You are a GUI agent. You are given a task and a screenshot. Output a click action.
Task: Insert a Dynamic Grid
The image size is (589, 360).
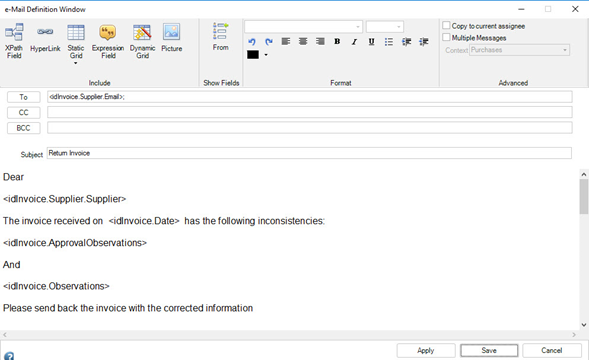pos(142,41)
